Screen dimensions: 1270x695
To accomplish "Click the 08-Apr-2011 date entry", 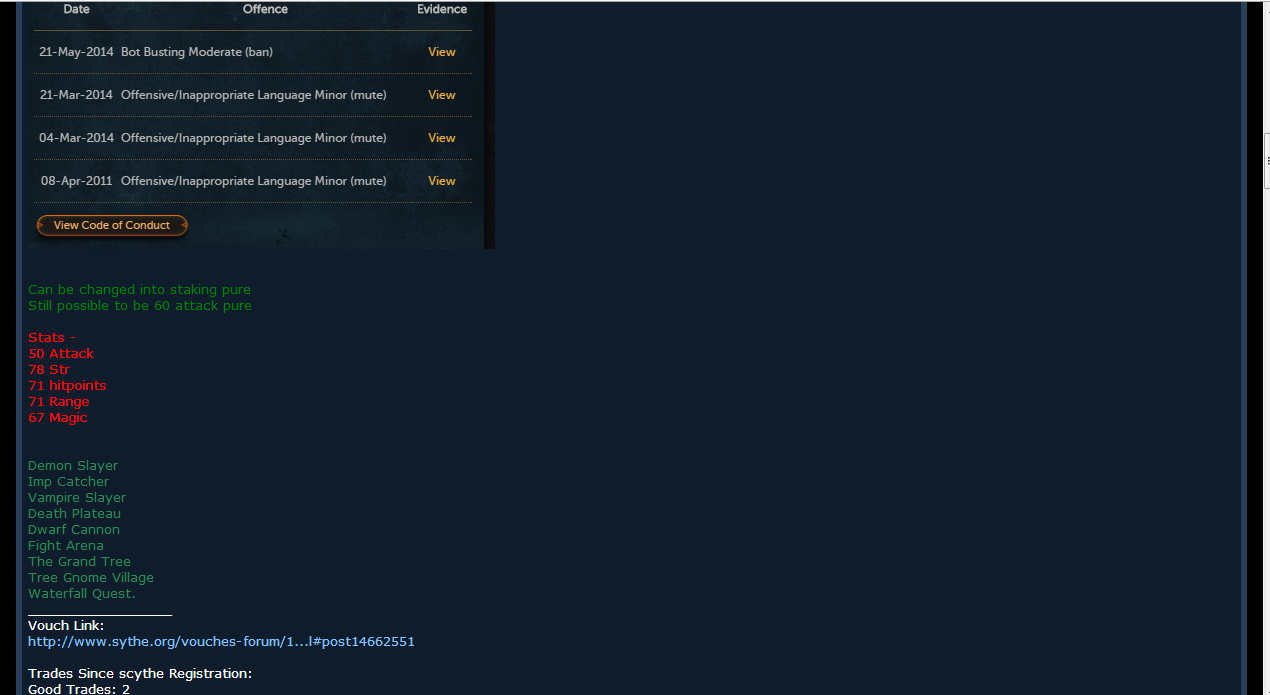I will click(76, 181).
